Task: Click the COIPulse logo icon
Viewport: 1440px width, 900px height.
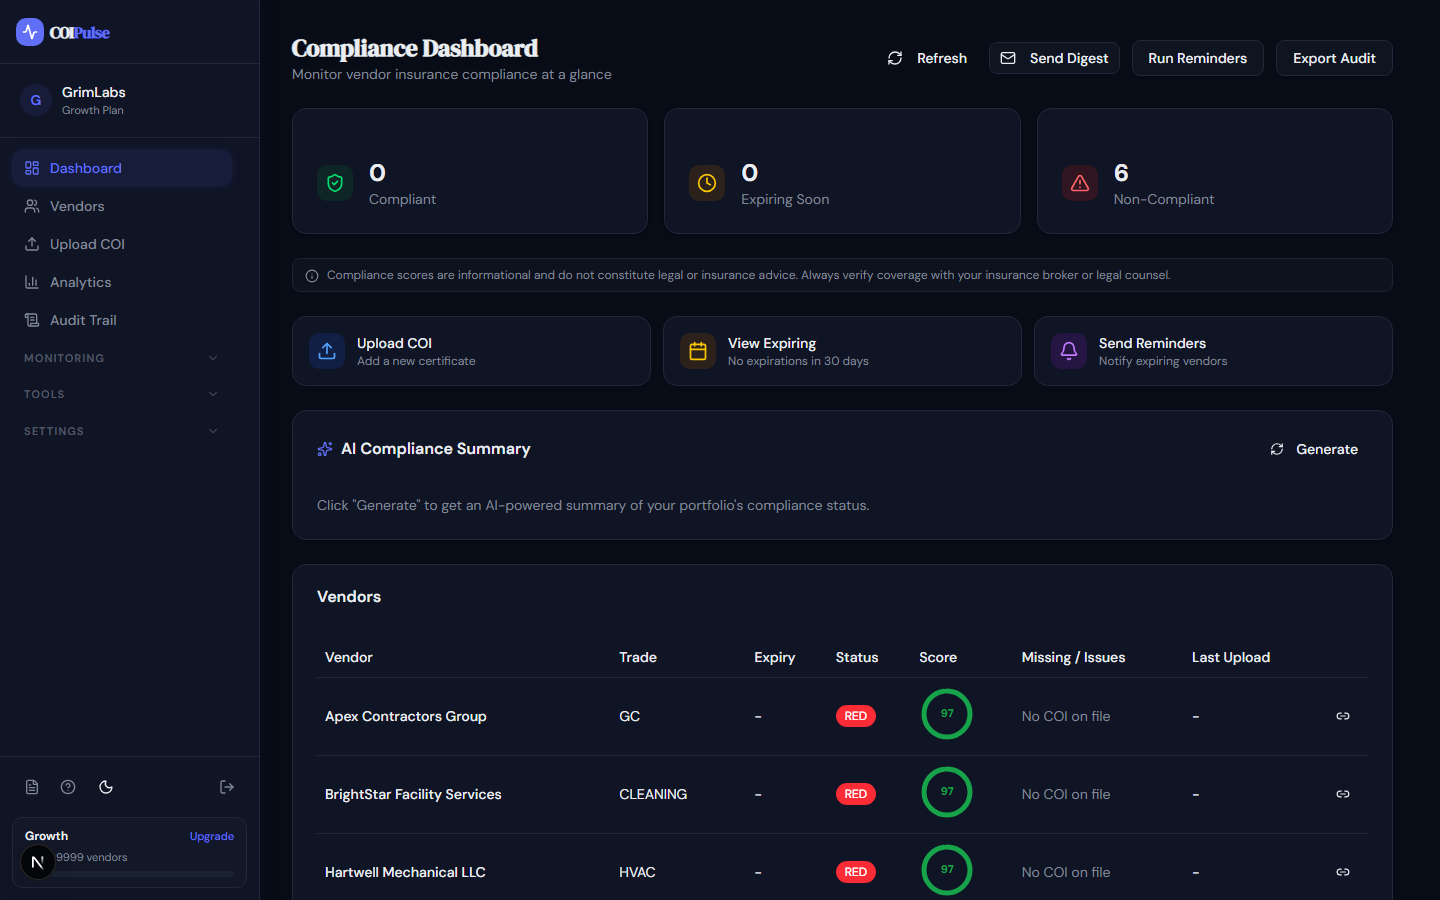Action: pos(30,32)
